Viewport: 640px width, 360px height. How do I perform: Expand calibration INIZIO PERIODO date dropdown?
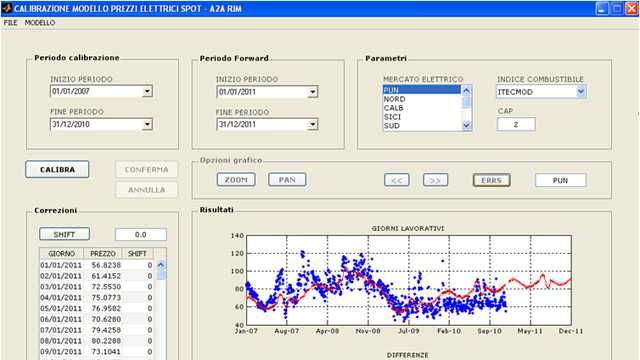(x=147, y=91)
